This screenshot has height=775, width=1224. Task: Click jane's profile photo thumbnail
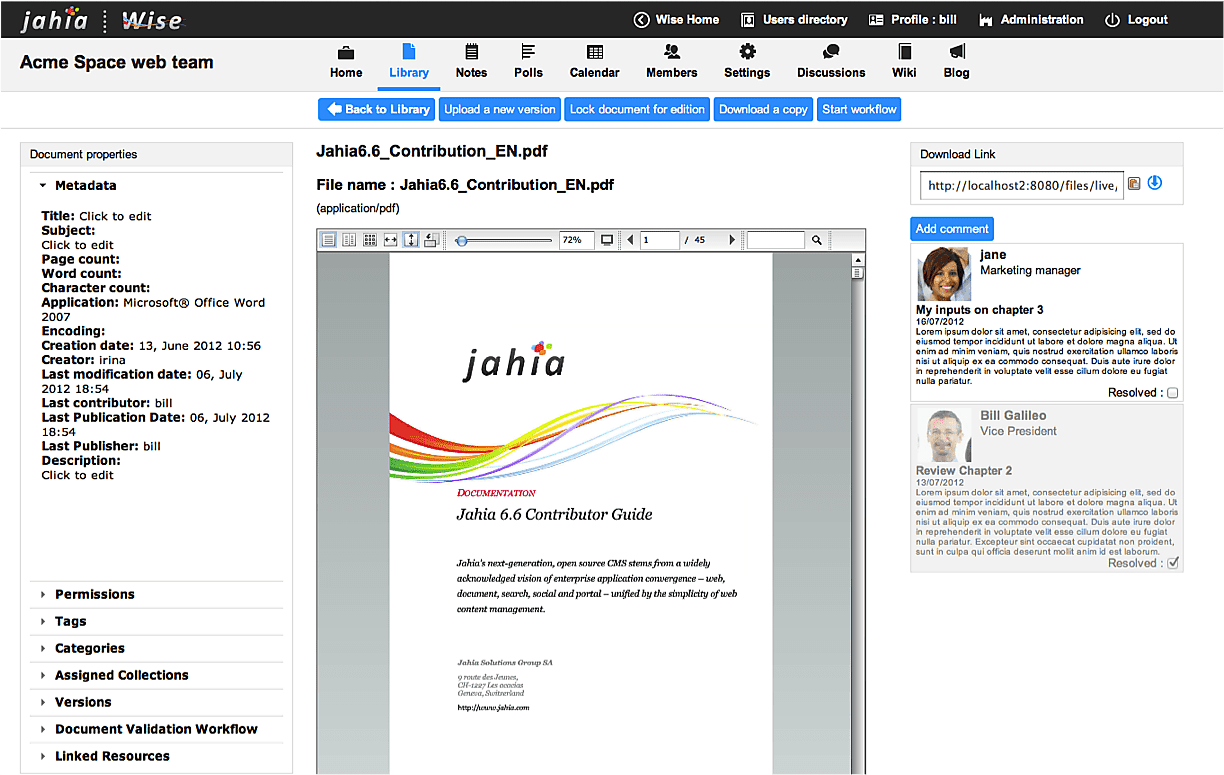tap(945, 274)
